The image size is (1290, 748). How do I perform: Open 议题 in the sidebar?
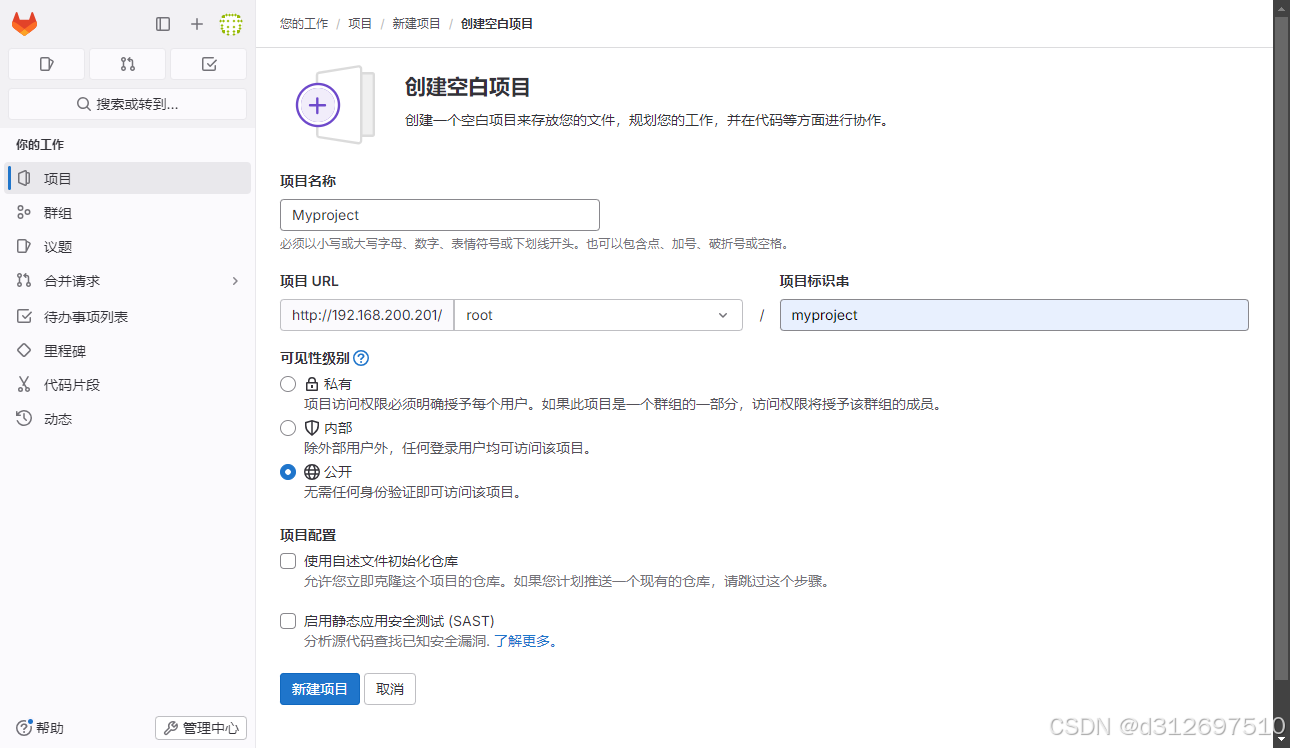point(128,246)
